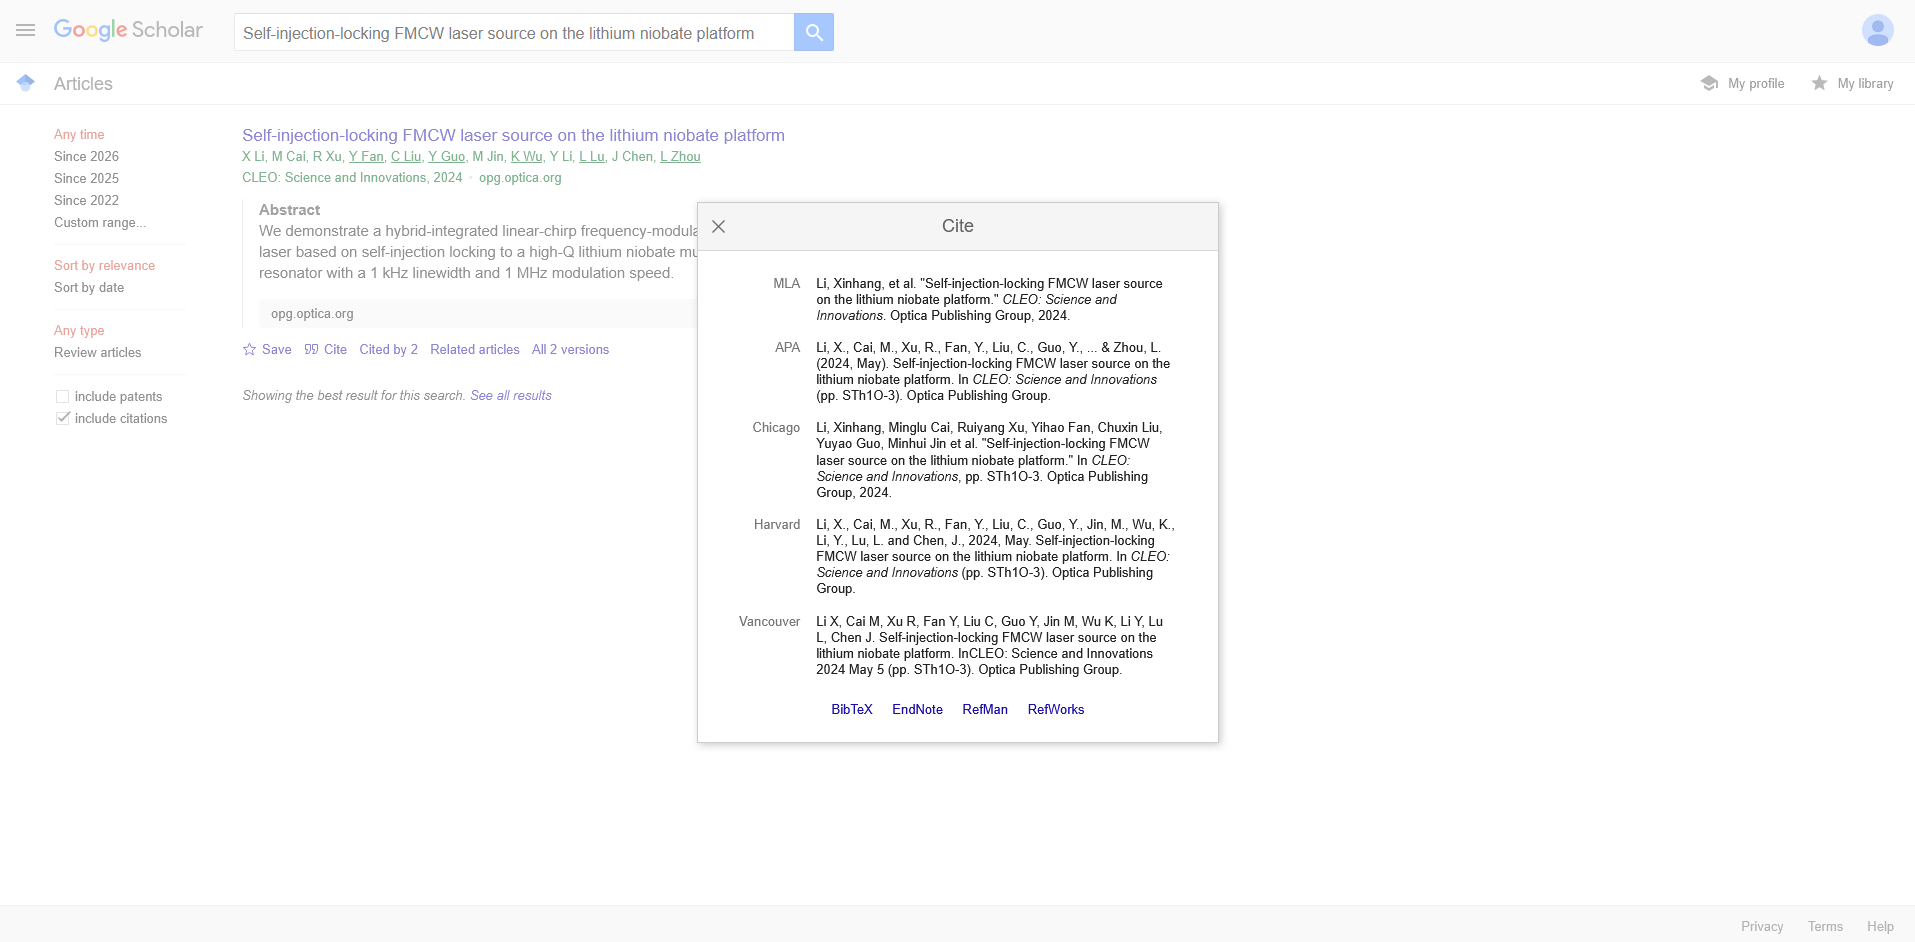Click the blue search magnifier button
The height and width of the screenshot is (942, 1915).
pos(814,32)
